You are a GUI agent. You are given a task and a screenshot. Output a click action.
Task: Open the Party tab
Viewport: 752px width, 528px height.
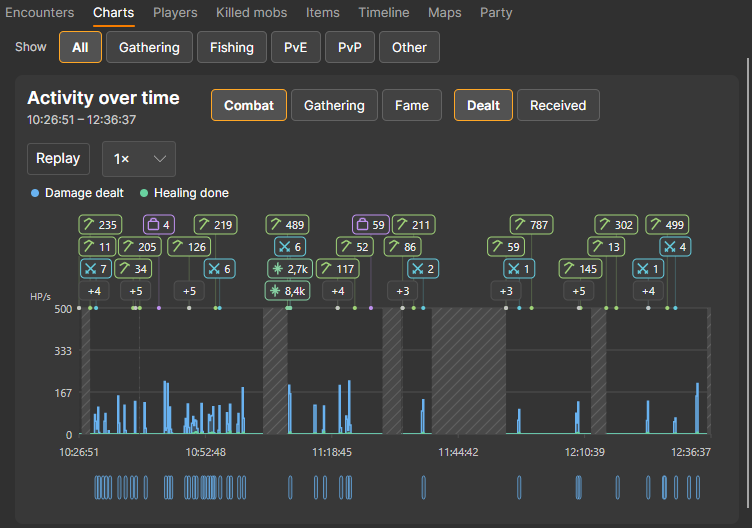tap(496, 12)
